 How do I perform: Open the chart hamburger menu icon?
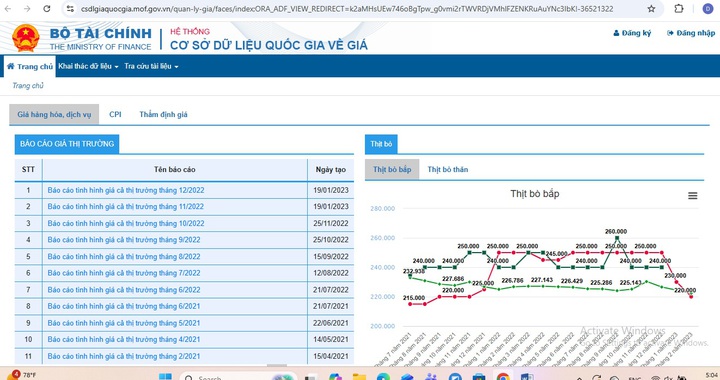tap(692, 196)
